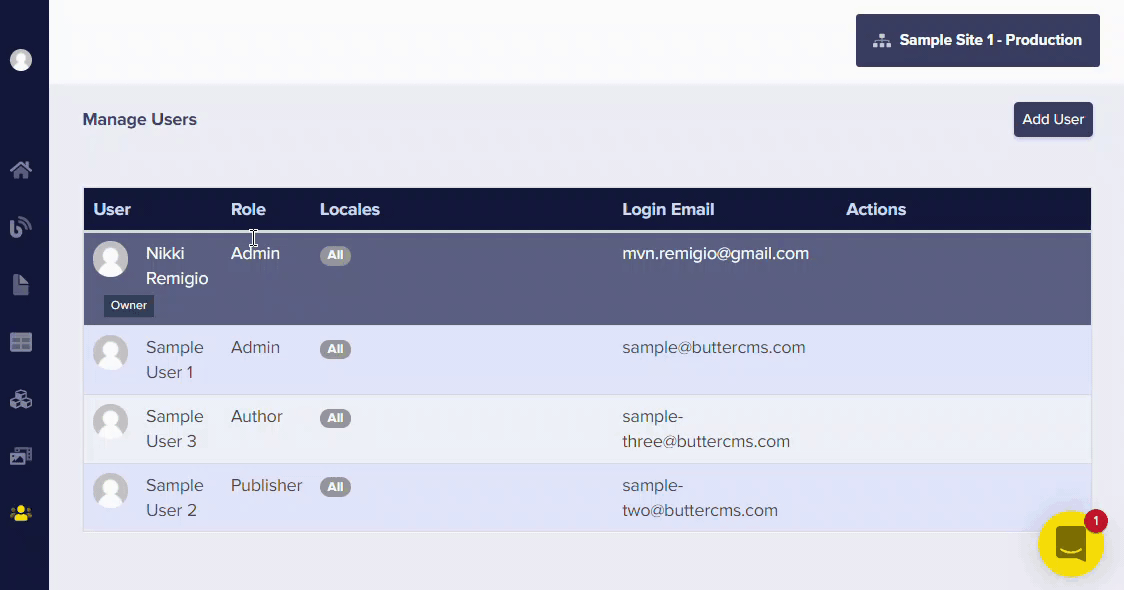1124x590 pixels.
Task: Open Blog Posts from sidebar icon
Action: pyautogui.click(x=21, y=227)
